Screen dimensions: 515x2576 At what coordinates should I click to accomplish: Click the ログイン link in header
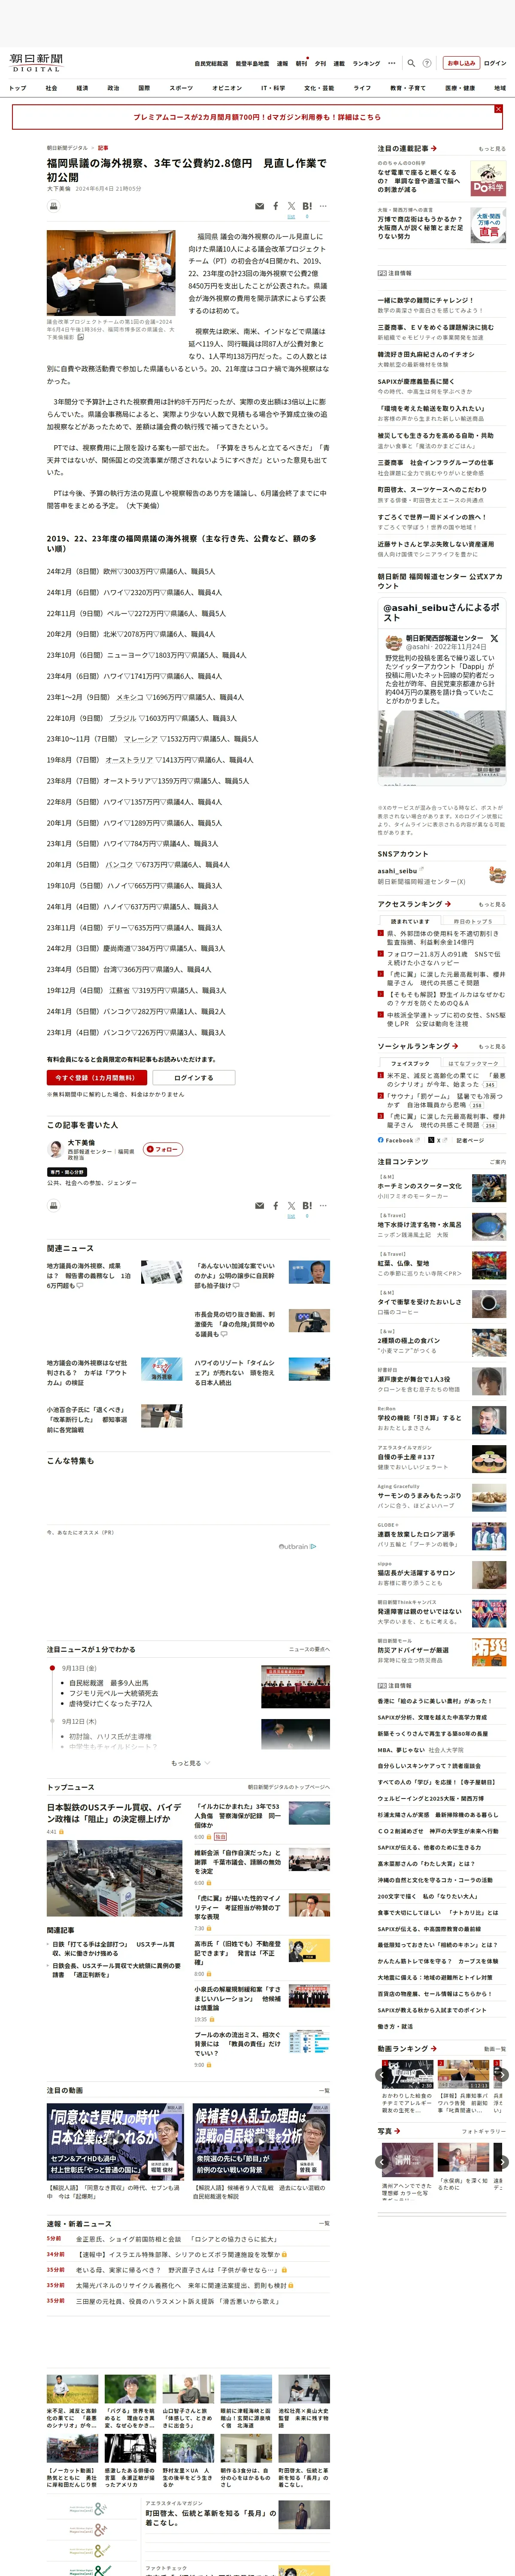pos(495,63)
